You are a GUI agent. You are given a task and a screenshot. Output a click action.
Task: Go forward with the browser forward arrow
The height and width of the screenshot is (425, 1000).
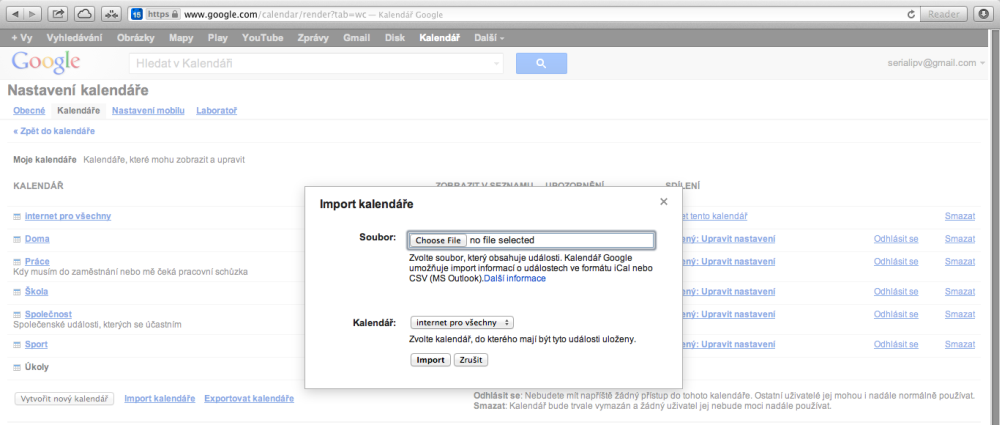(x=33, y=14)
